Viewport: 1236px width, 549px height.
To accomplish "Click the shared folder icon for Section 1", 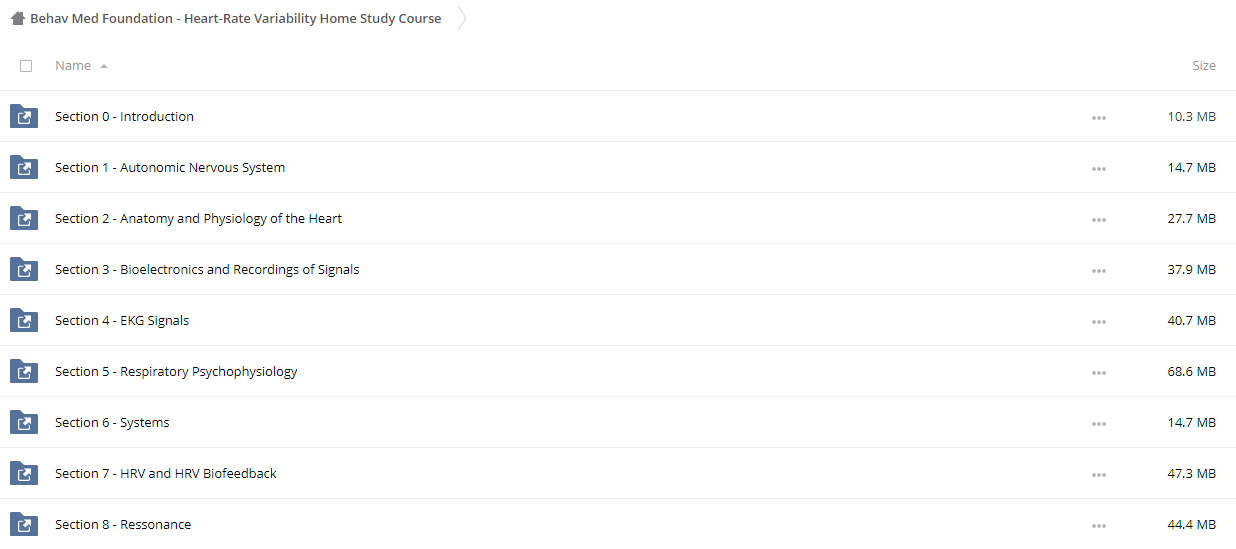I will (x=24, y=168).
